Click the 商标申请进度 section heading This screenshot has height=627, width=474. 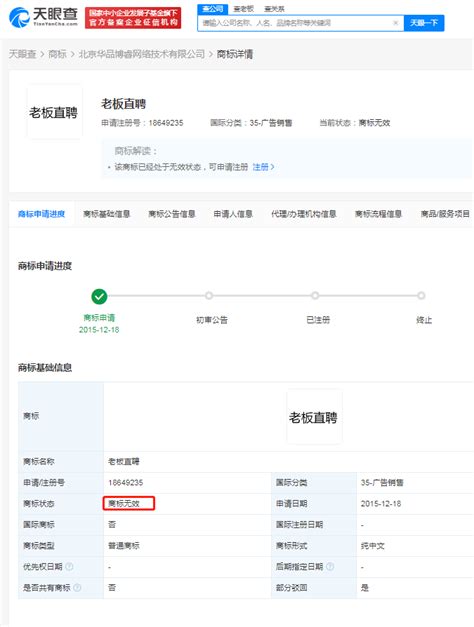coord(45,266)
